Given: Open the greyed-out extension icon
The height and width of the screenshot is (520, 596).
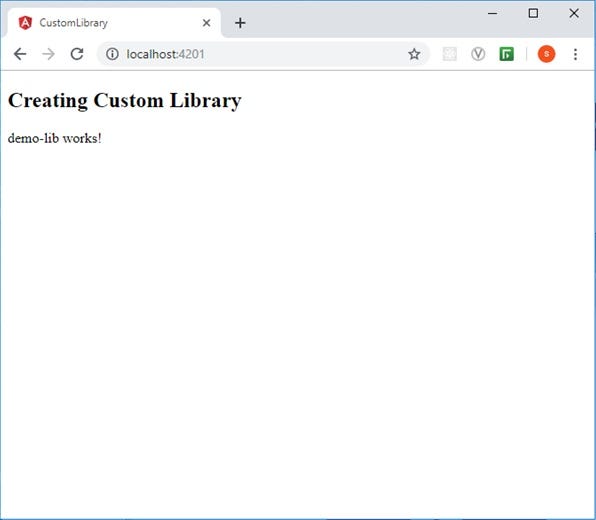Looking at the screenshot, I should (449, 54).
